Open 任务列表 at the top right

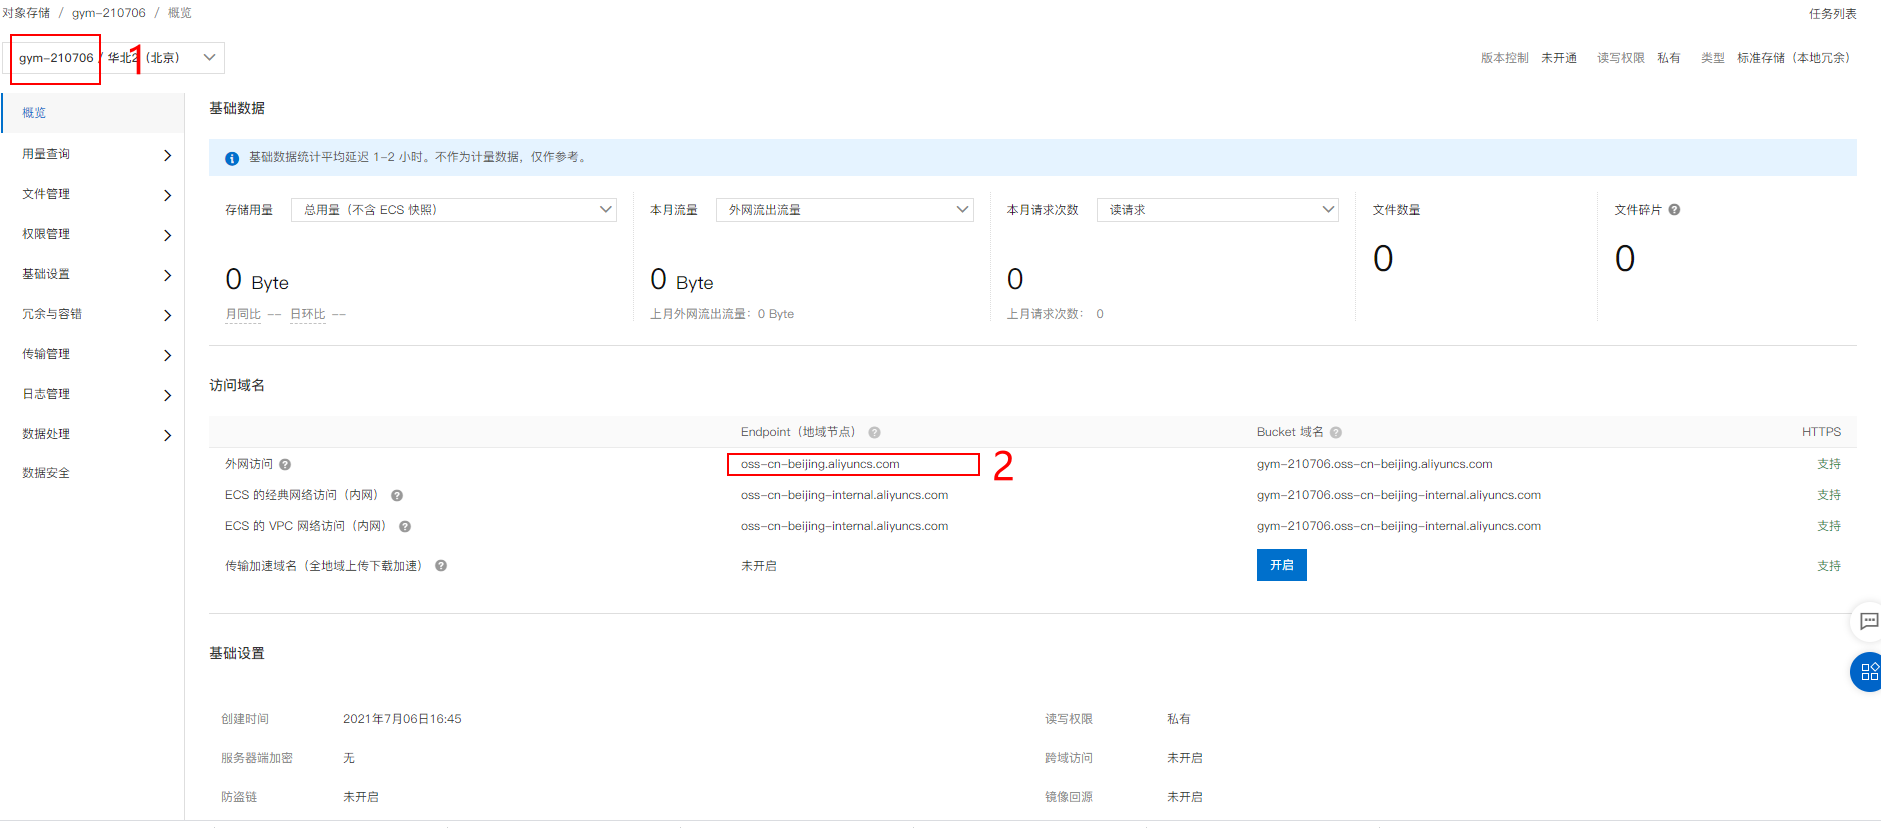point(1833,14)
